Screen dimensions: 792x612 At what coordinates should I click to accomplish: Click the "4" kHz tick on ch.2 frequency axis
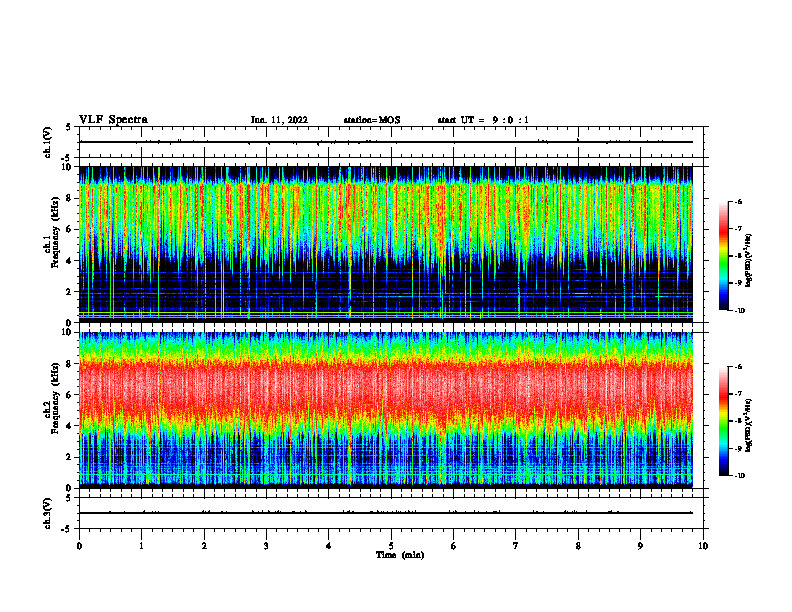click(x=69, y=426)
